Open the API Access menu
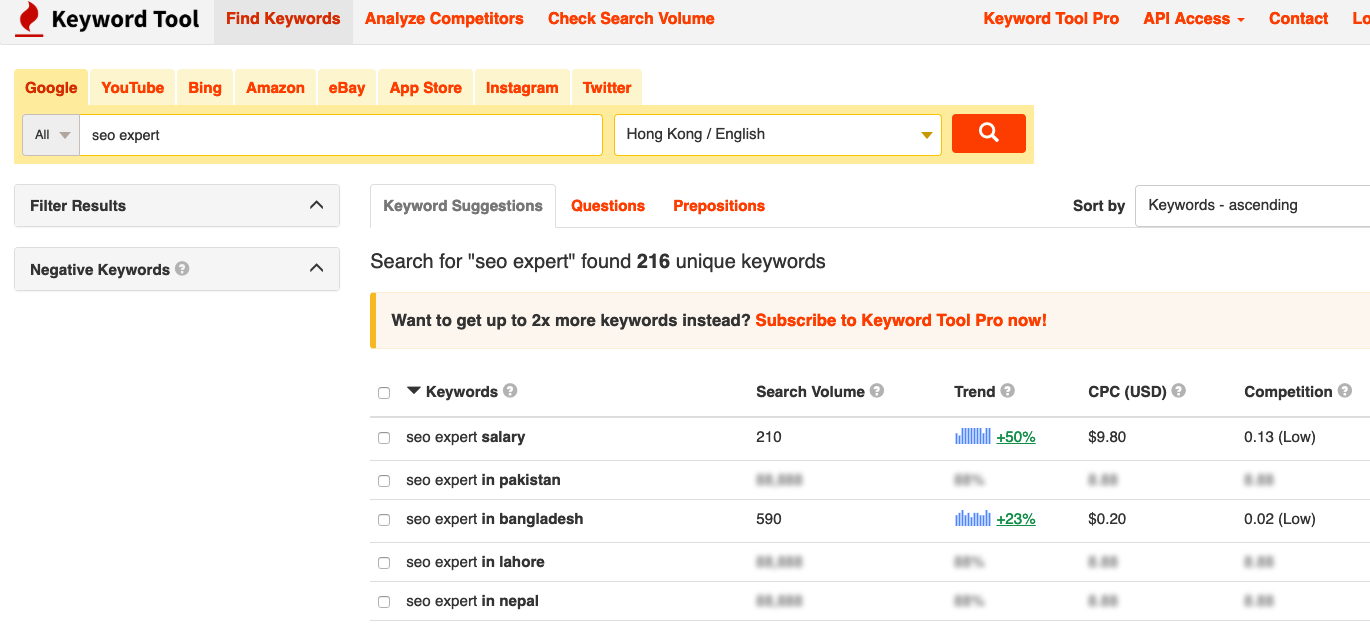The height and width of the screenshot is (626, 1370). tap(1194, 19)
